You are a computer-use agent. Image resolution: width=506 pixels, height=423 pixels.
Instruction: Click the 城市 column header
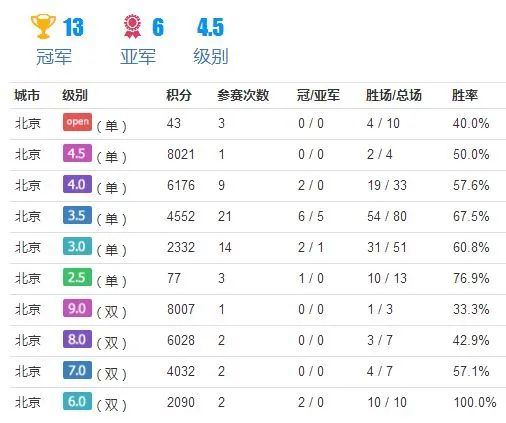coord(27,95)
